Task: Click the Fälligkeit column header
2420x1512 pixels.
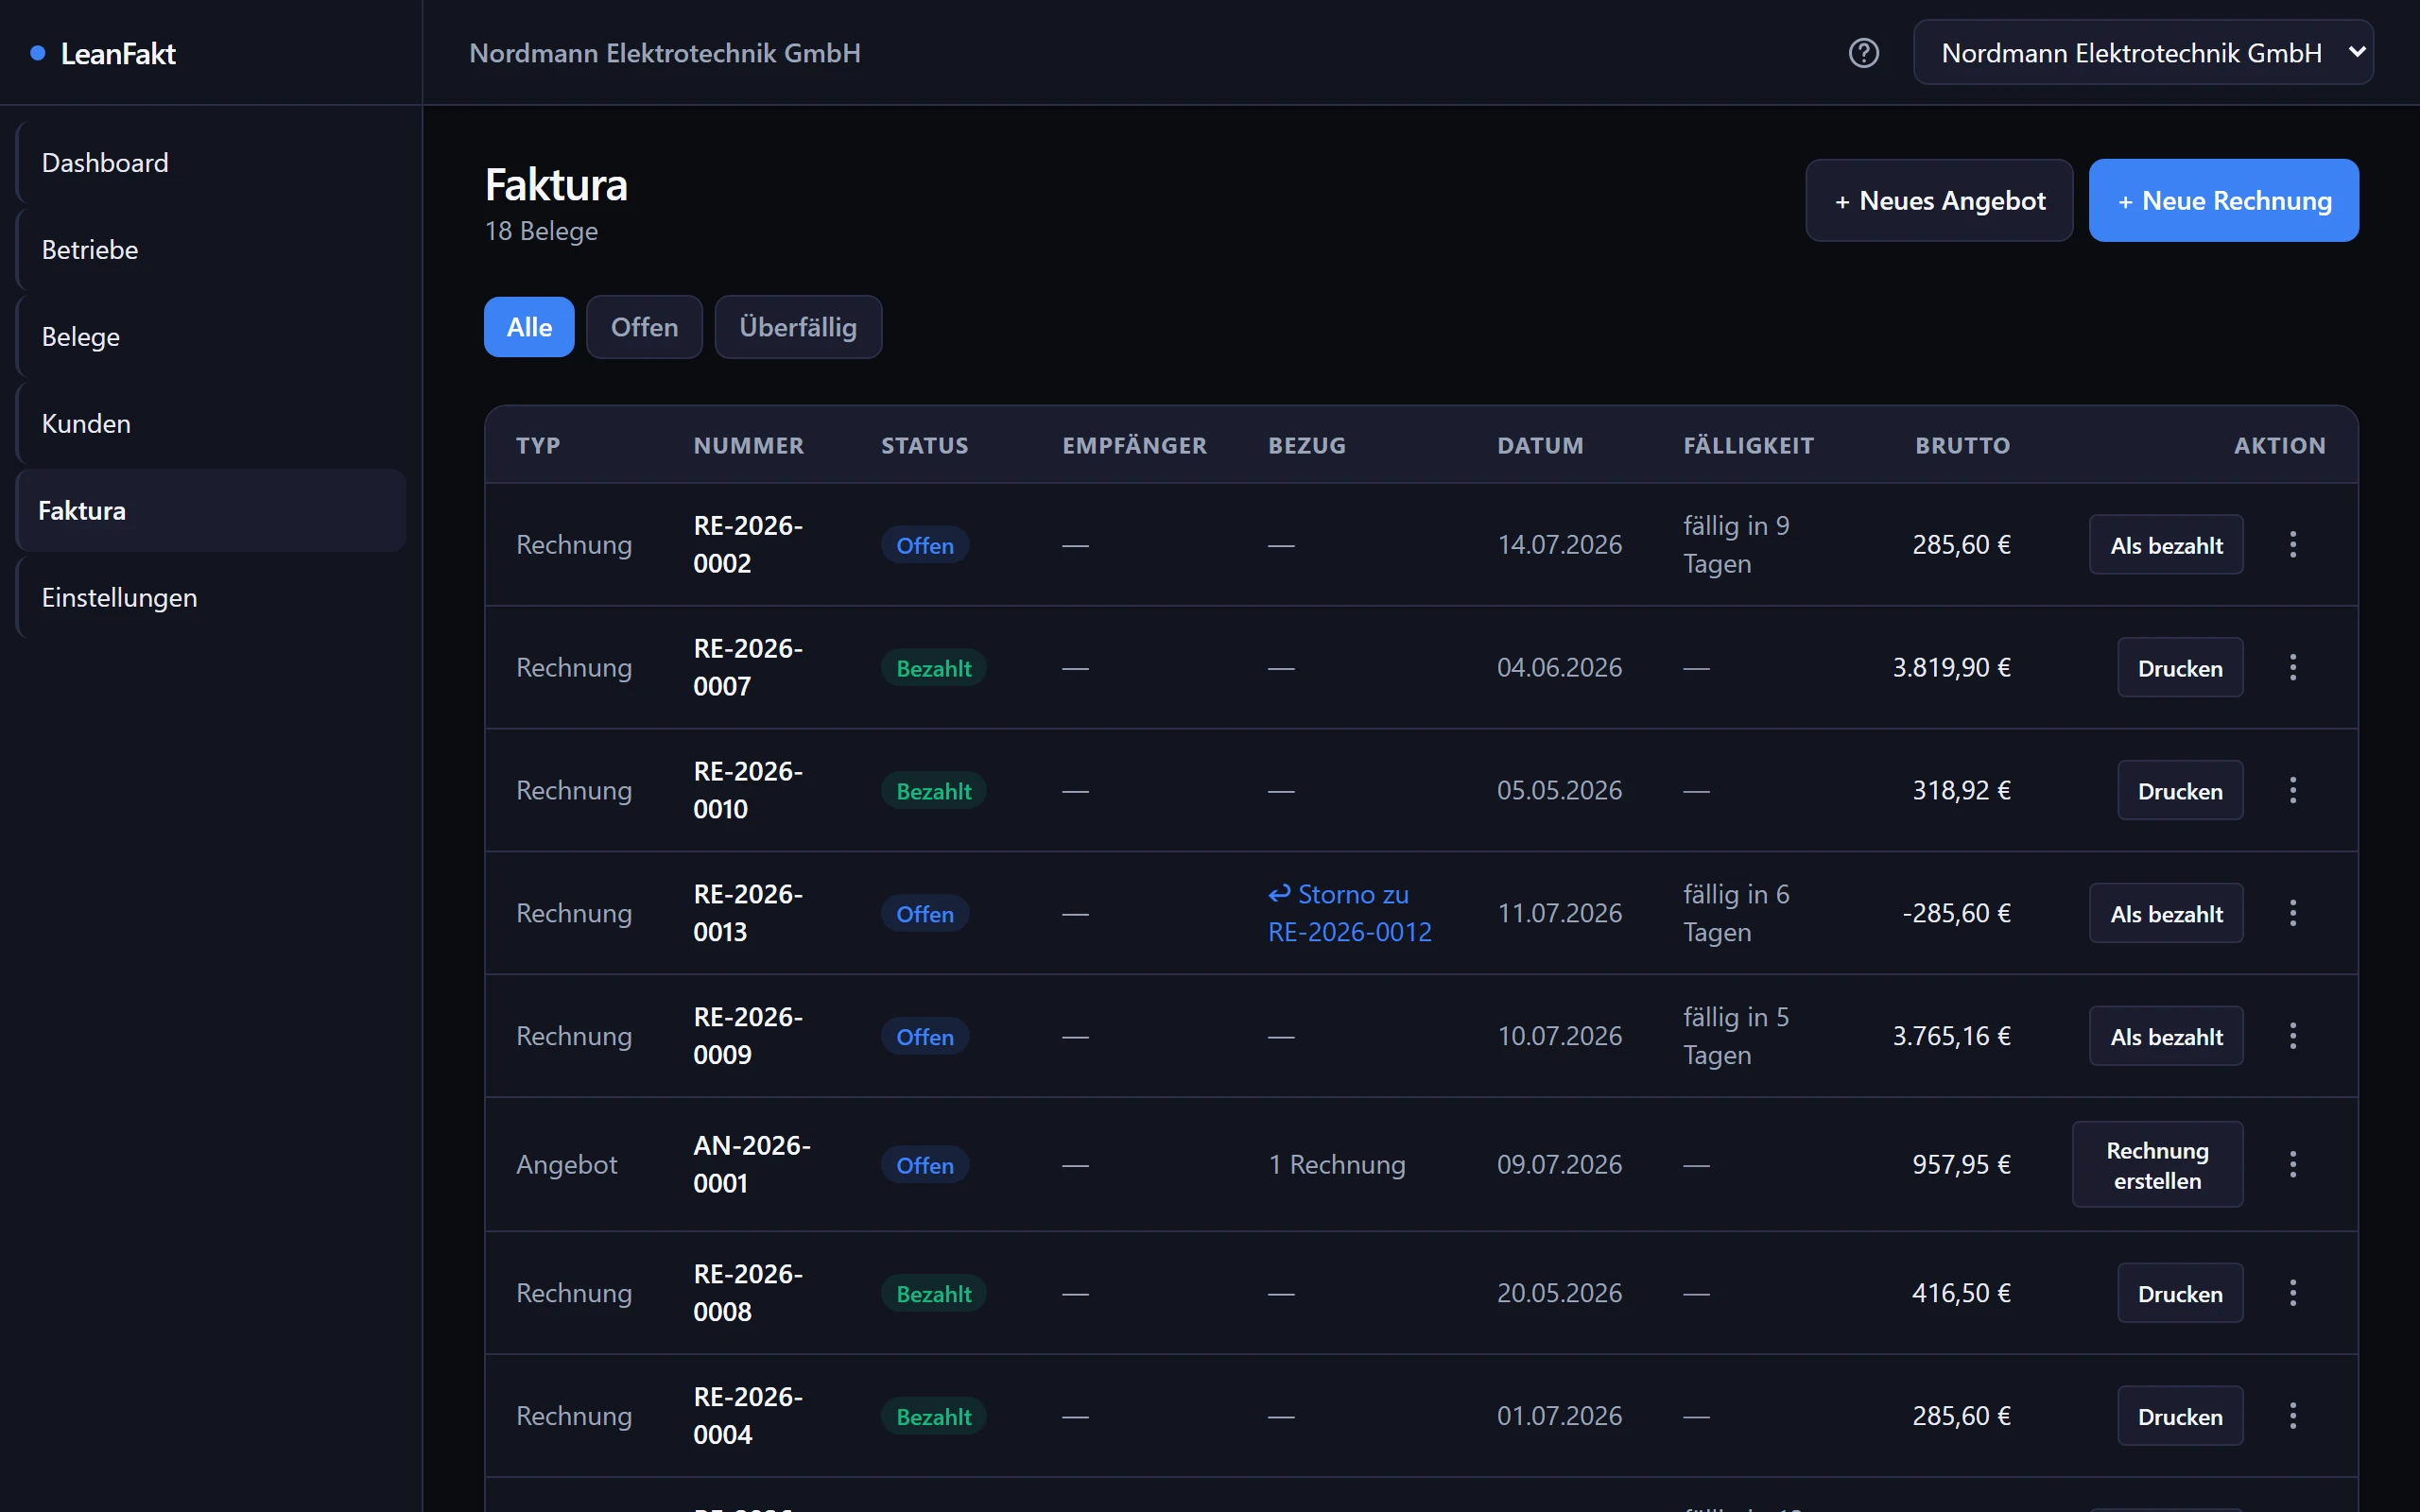Action: pyautogui.click(x=1748, y=446)
